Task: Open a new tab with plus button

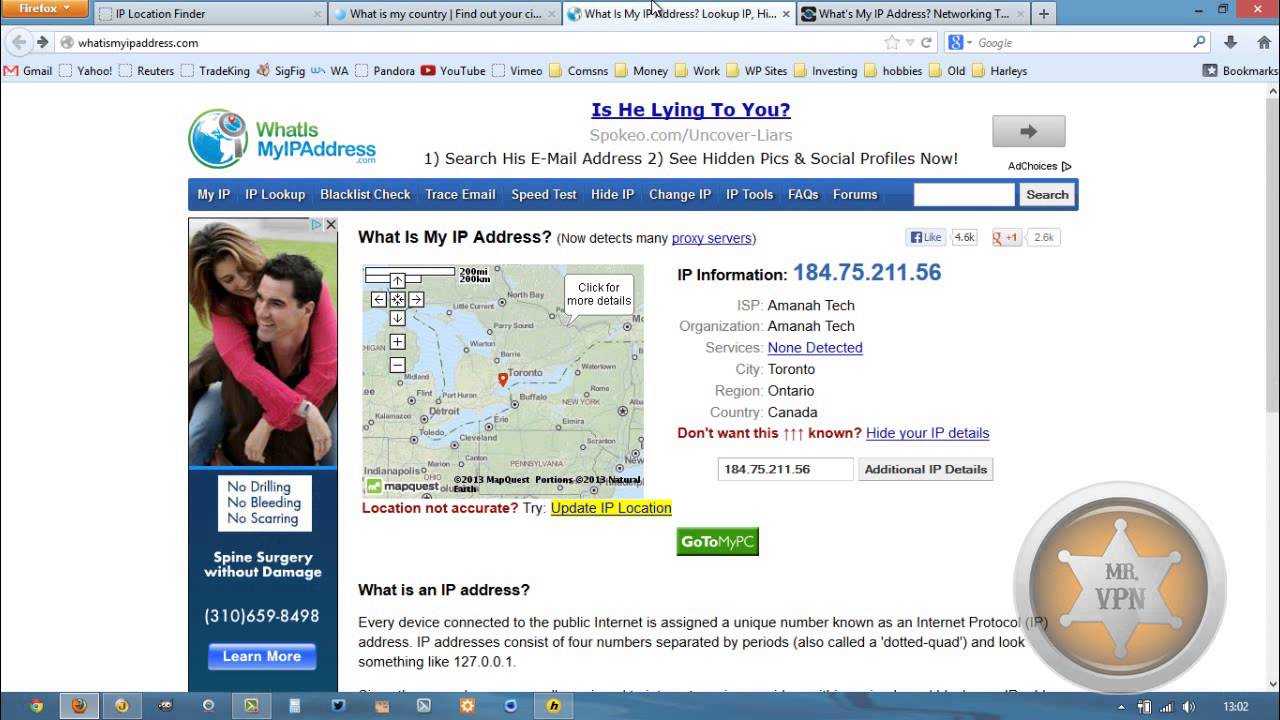Action: pos(1044,14)
